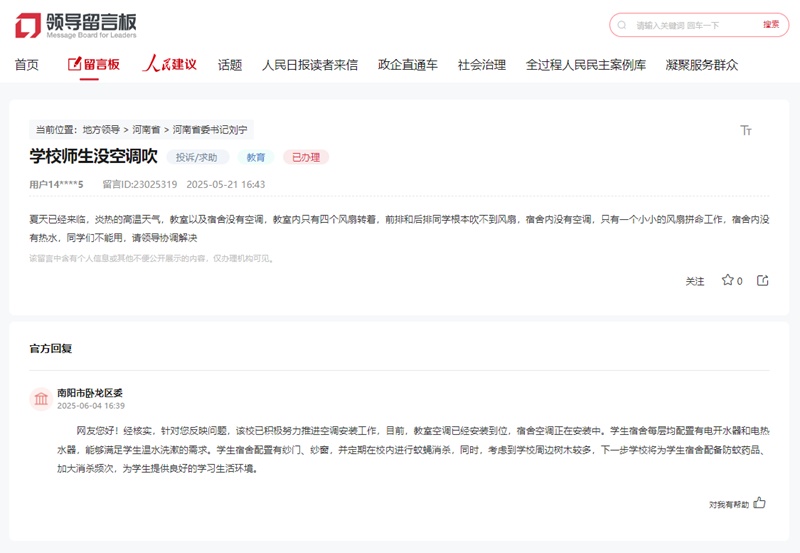Focus the keyword search input field
800x553 pixels.
[690, 25]
